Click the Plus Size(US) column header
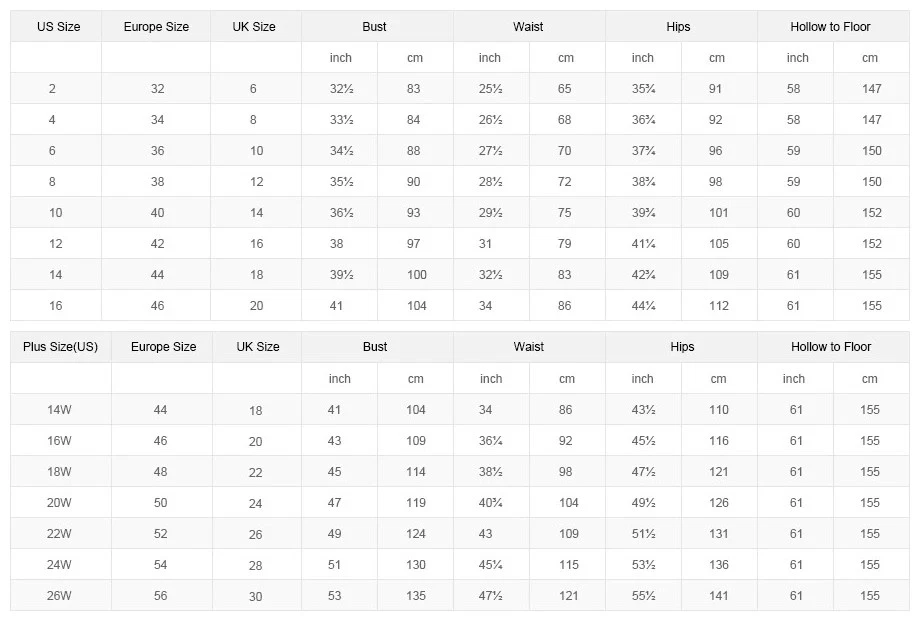The width and height of the screenshot is (920, 621). click(60, 347)
